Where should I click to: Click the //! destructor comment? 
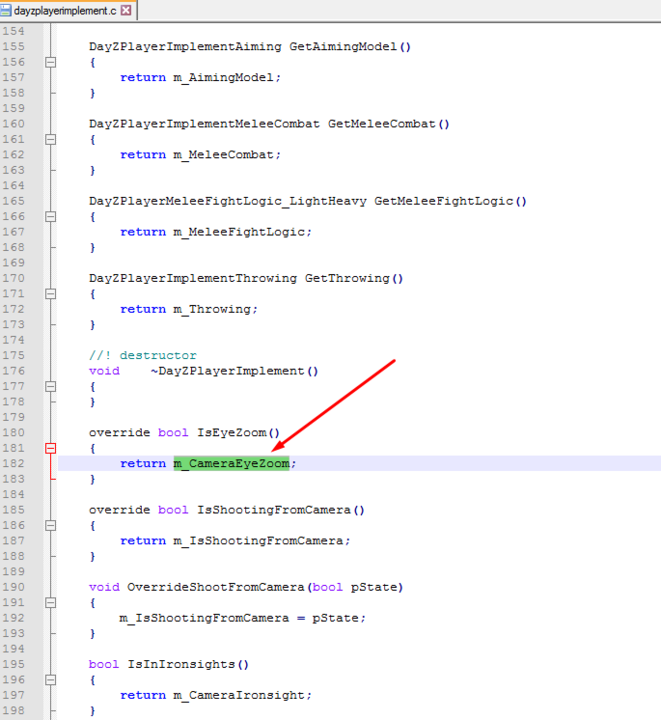[x=143, y=355]
